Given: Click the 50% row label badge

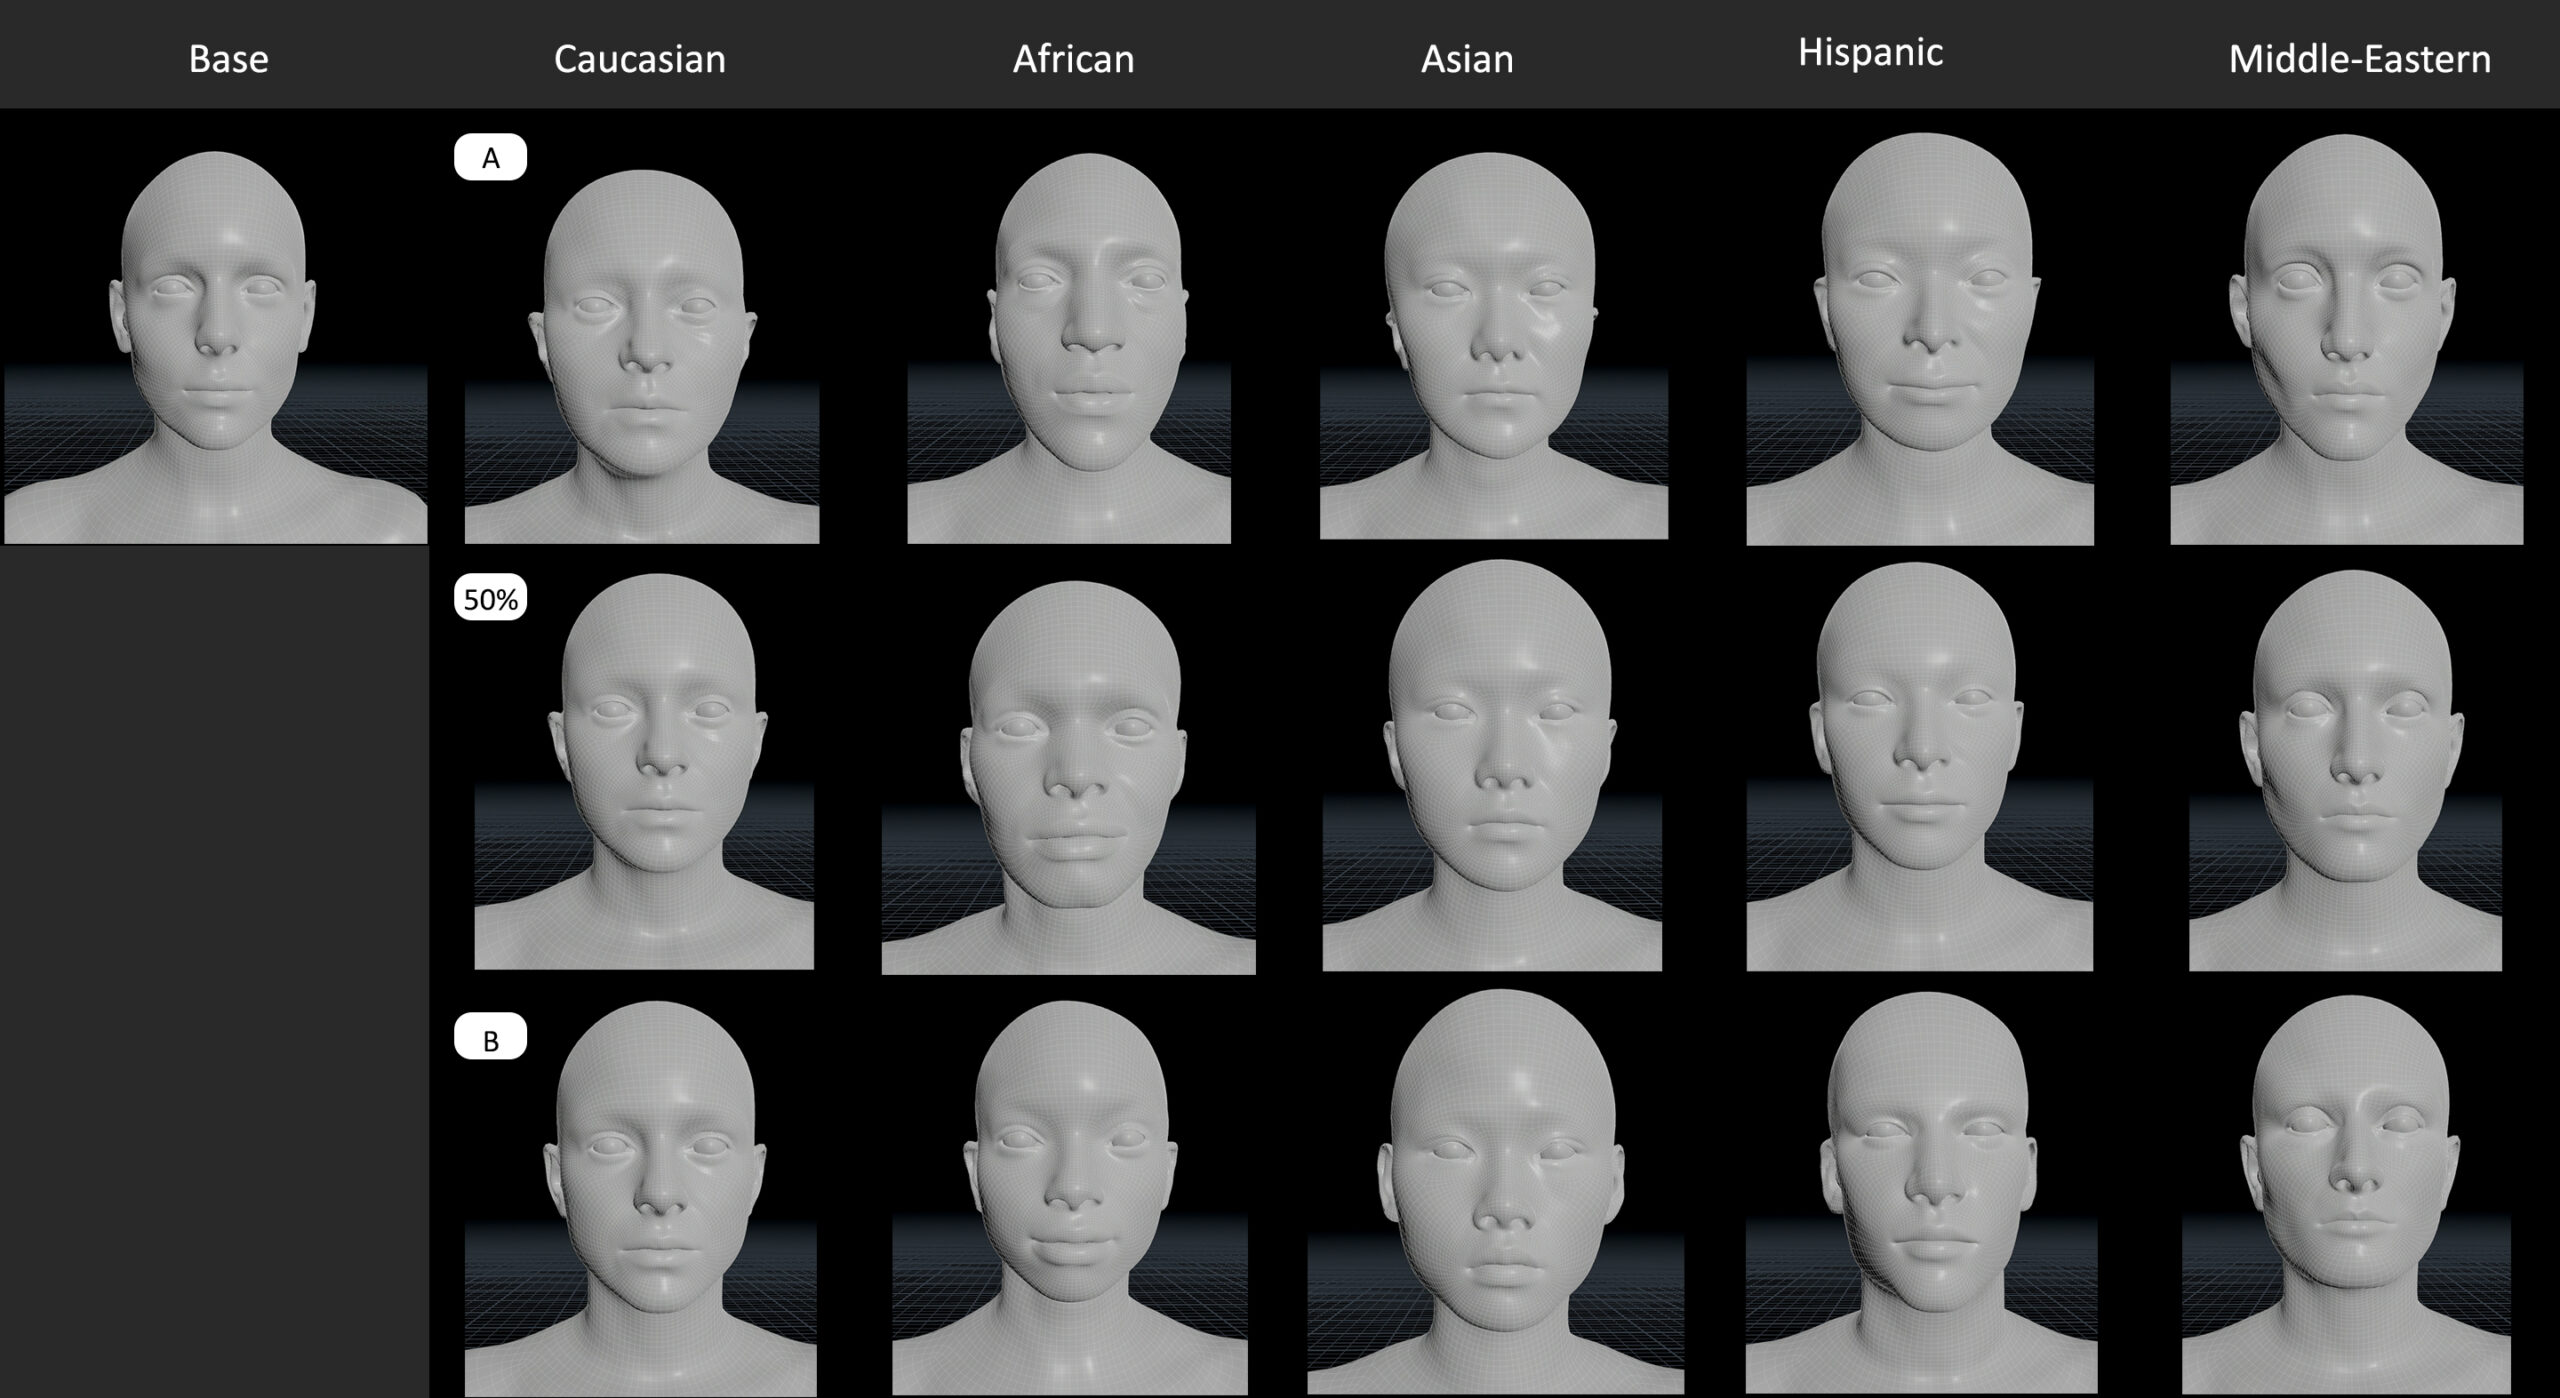Looking at the screenshot, I should pyautogui.click(x=490, y=599).
